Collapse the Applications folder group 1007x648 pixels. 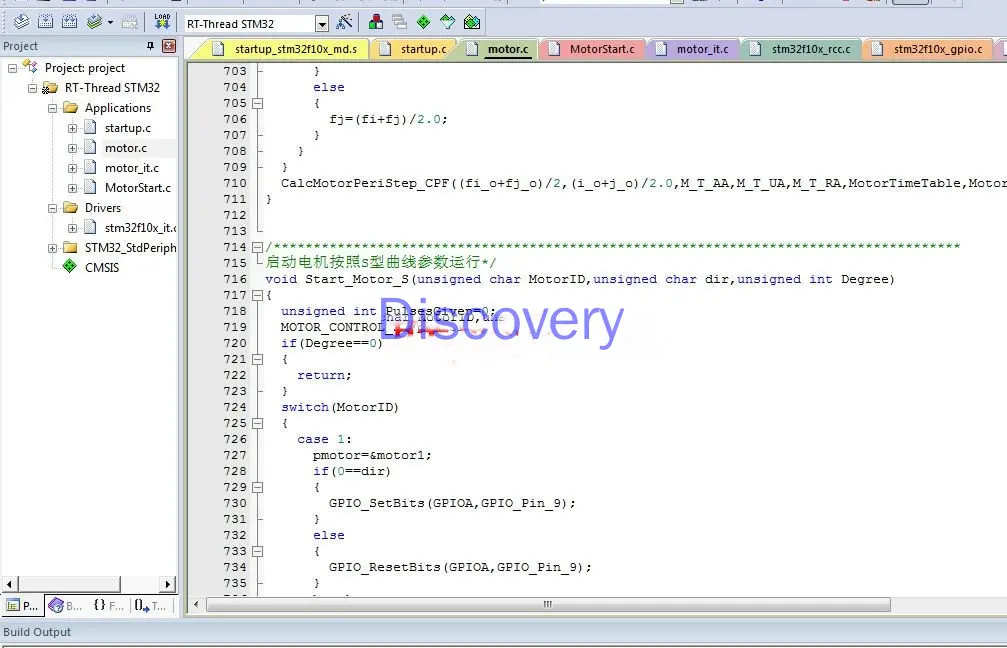click(x=52, y=108)
